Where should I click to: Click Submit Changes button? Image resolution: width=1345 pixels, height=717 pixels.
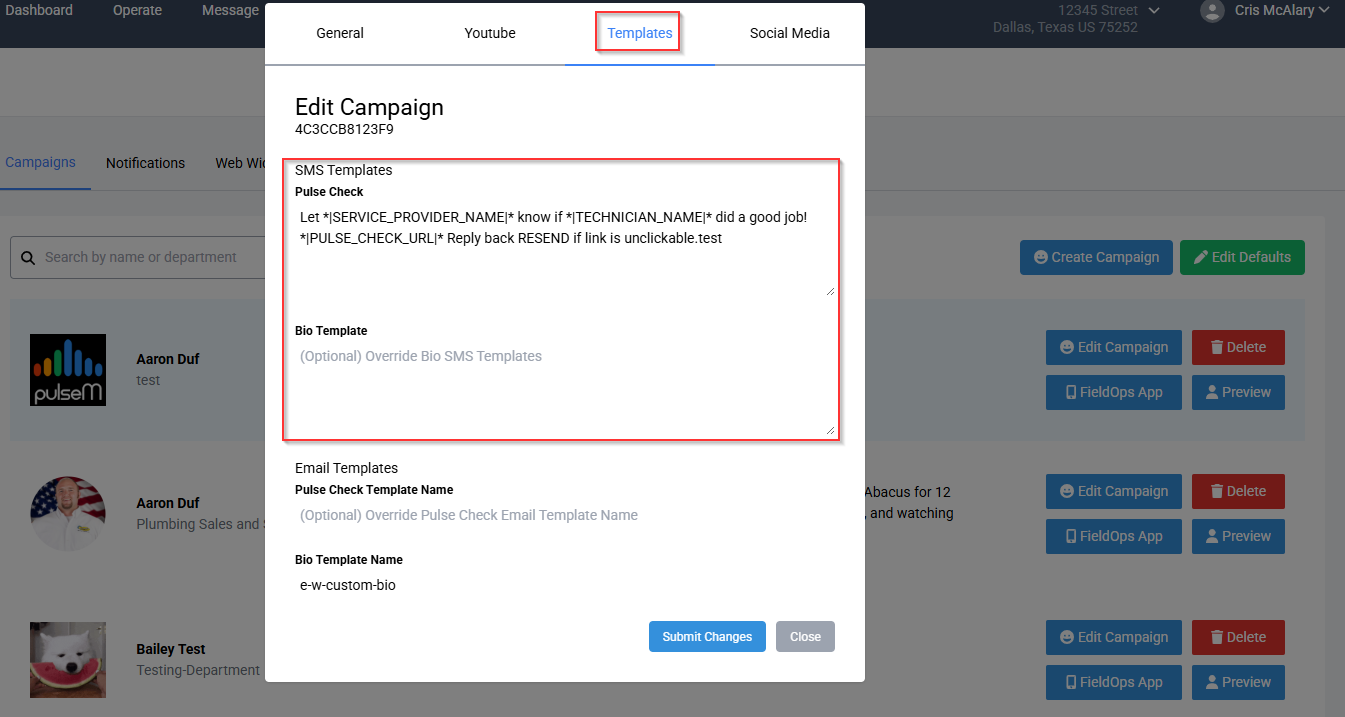tap(707, 637)
